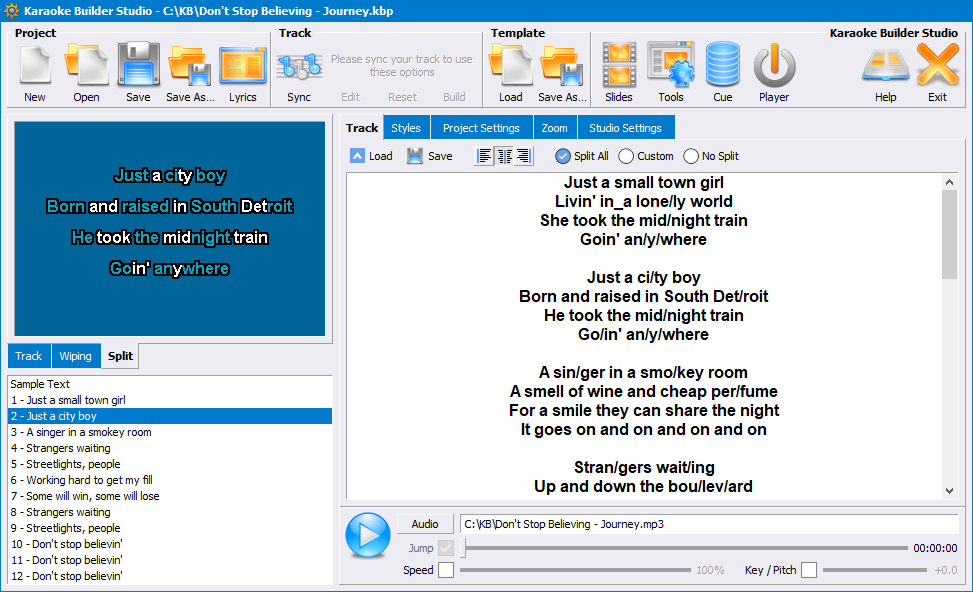Select '9 - Streetlights, people' page
This screenshot has width=973, height=592.
pyautogui.click(x=169, y=528)
